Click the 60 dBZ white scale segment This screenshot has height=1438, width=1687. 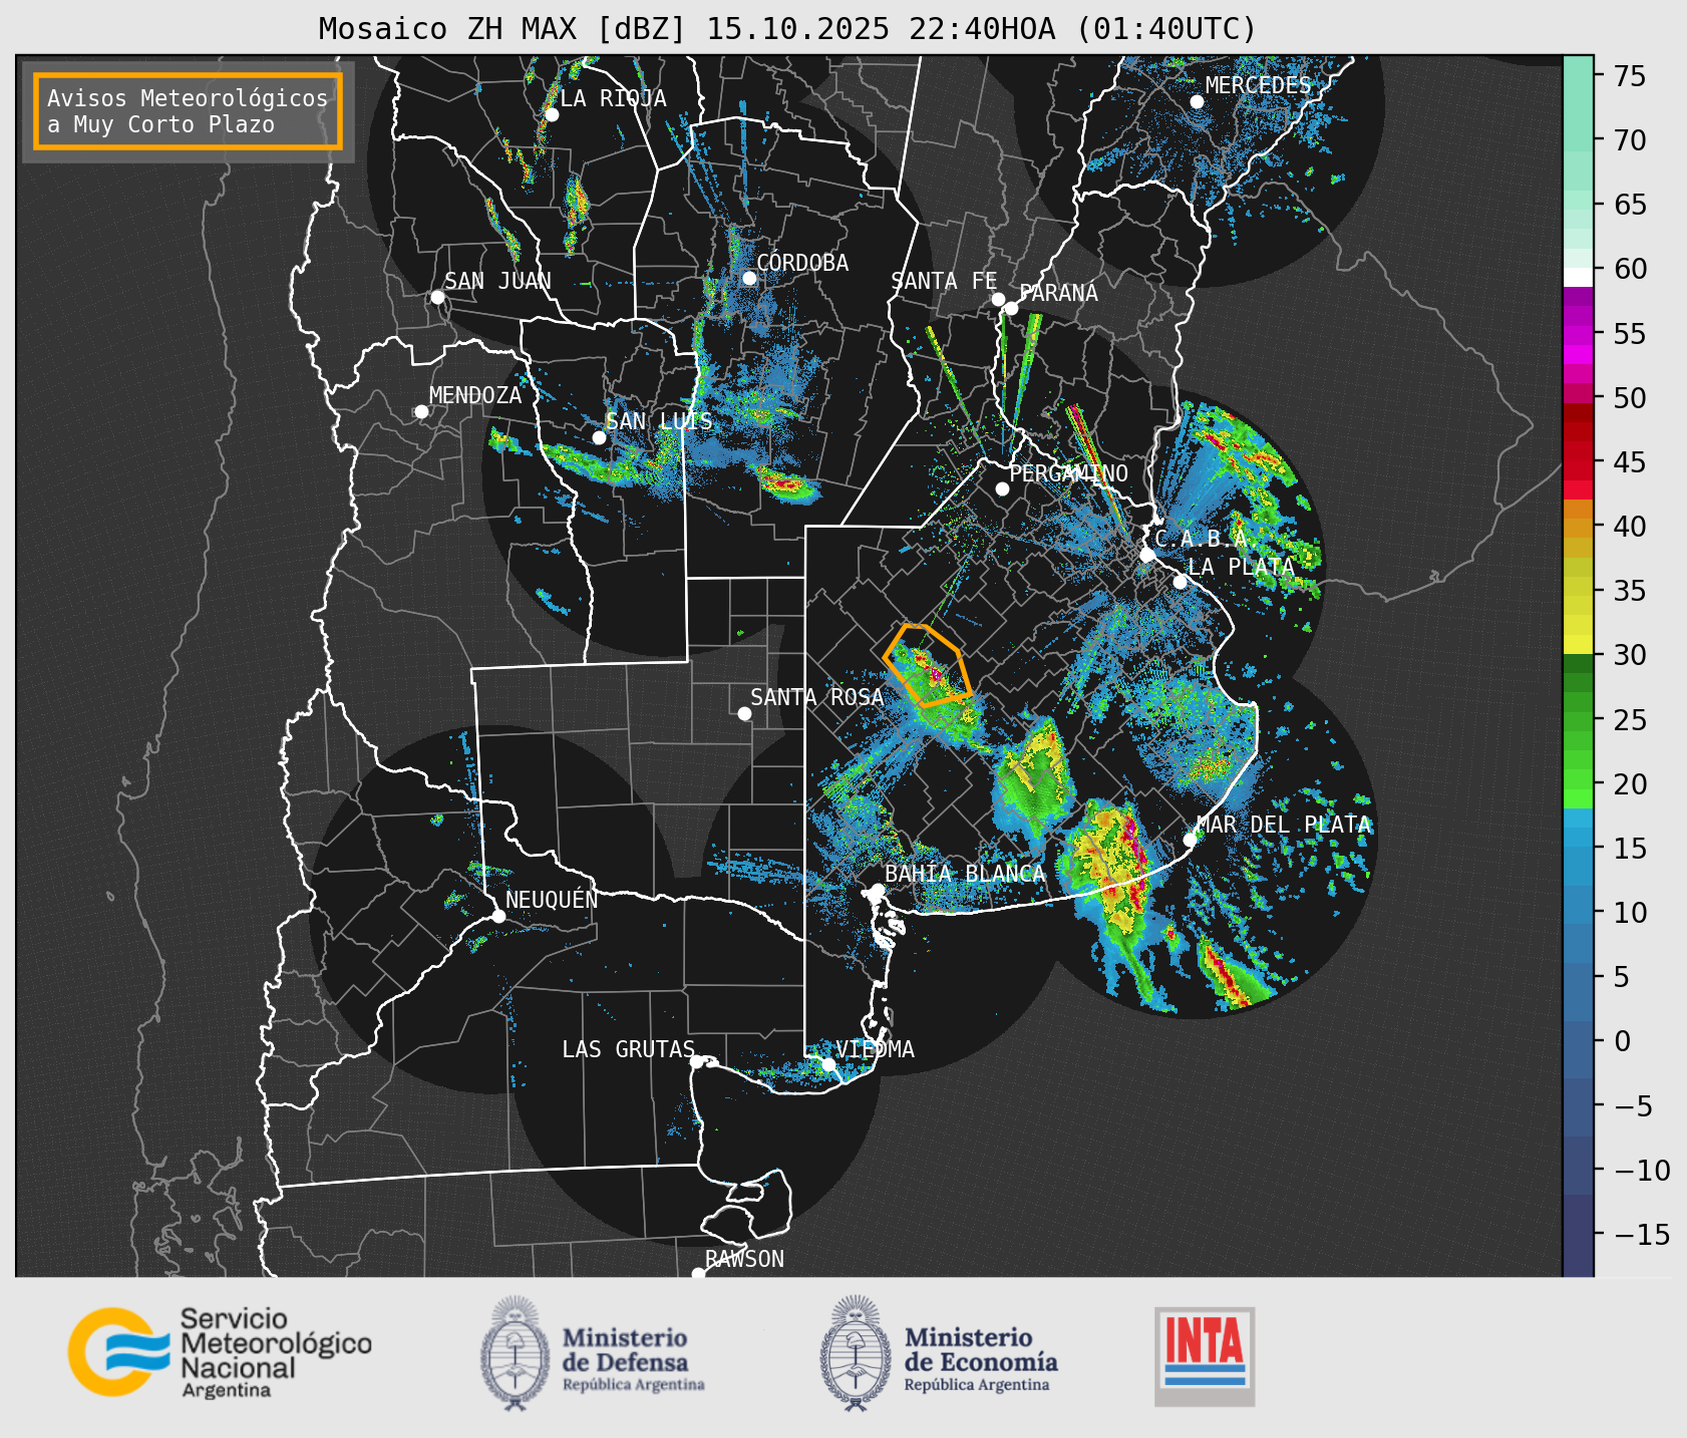coord(1578,277)
